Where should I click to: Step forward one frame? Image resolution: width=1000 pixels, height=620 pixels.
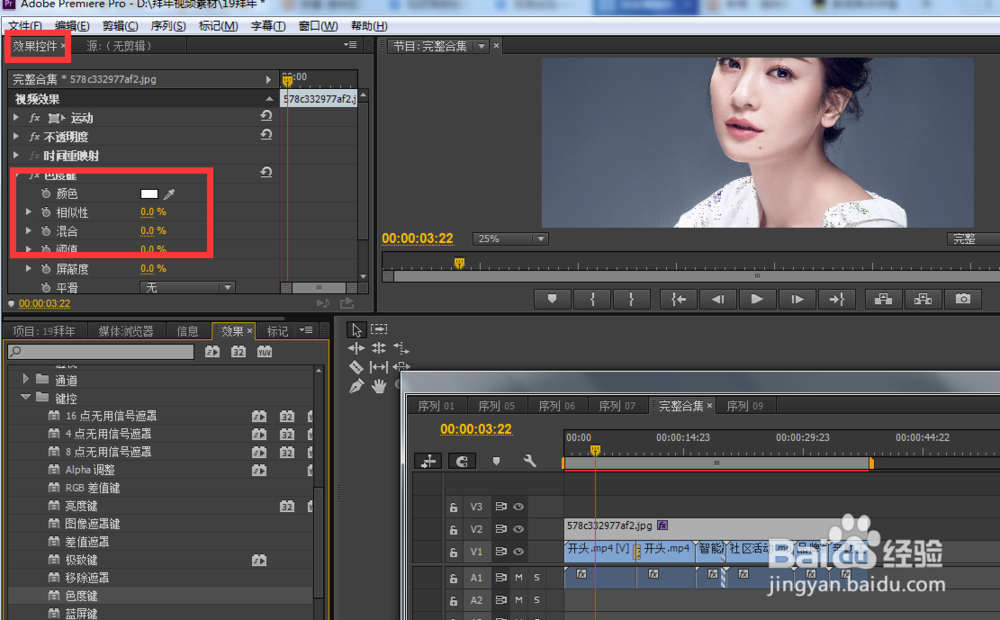pyautogui.click(x=797, y=299)
